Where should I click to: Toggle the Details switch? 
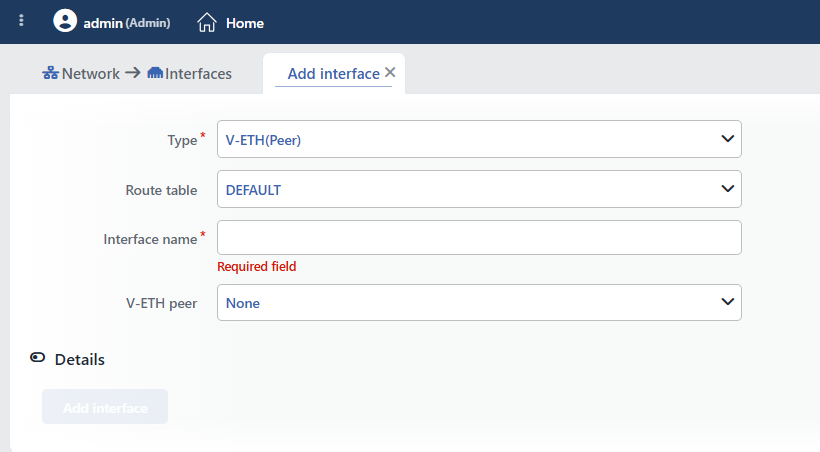point(38,358)
